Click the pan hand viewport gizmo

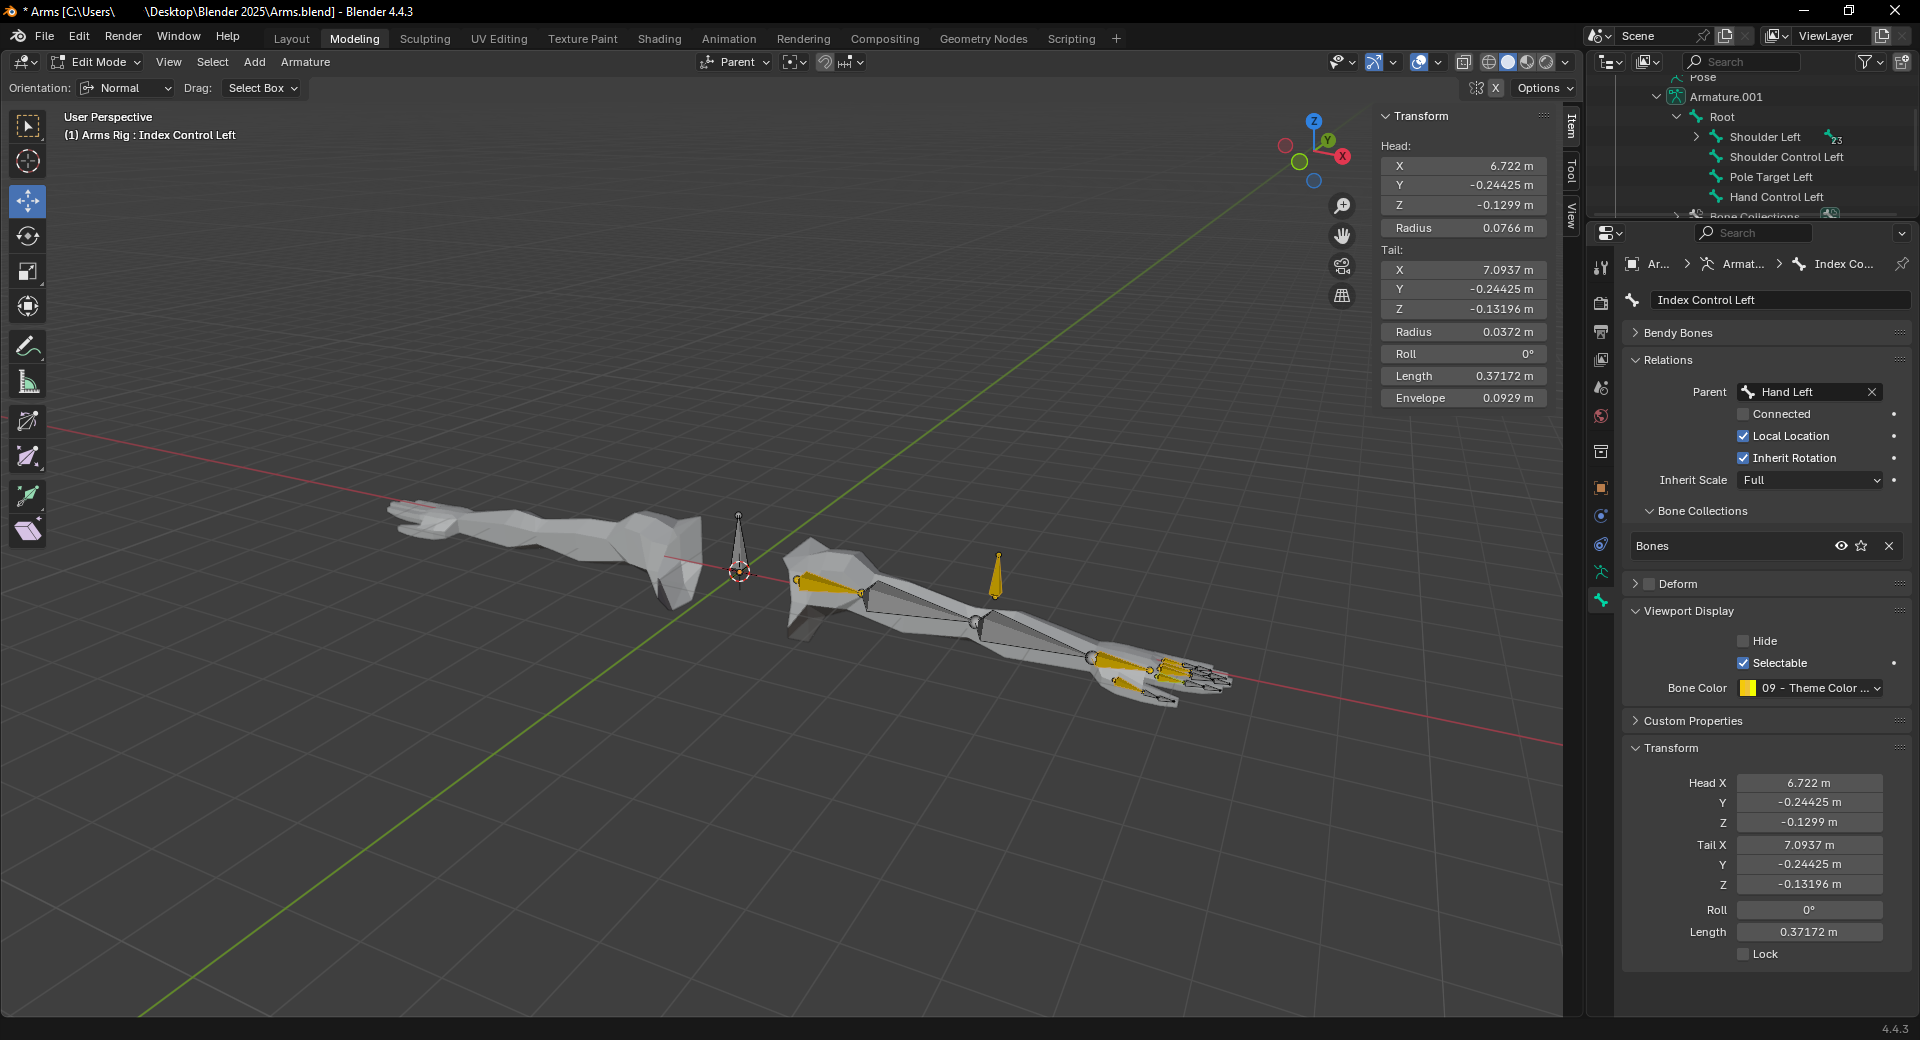click(x=1342, y=236)
